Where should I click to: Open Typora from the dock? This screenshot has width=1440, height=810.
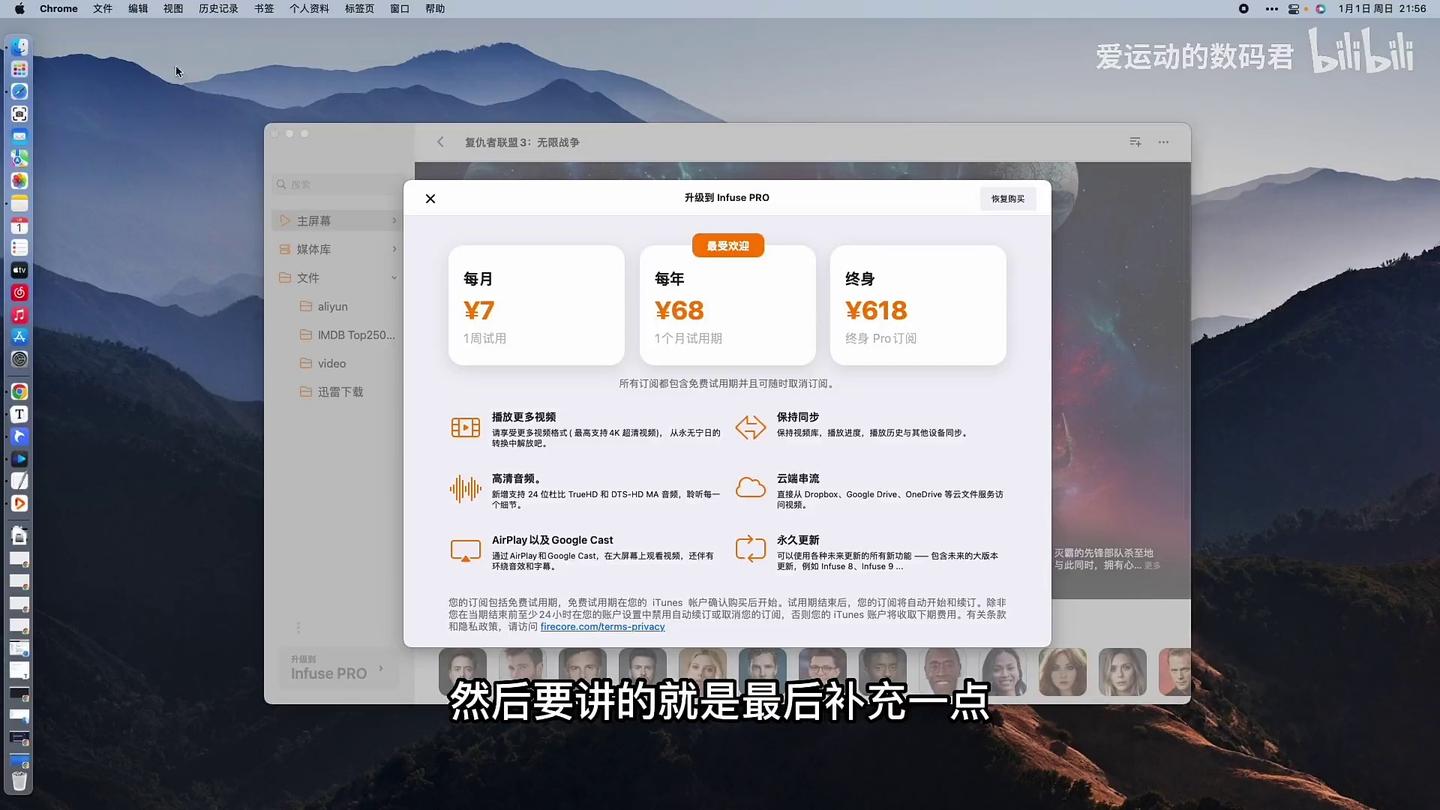[19, 414]
